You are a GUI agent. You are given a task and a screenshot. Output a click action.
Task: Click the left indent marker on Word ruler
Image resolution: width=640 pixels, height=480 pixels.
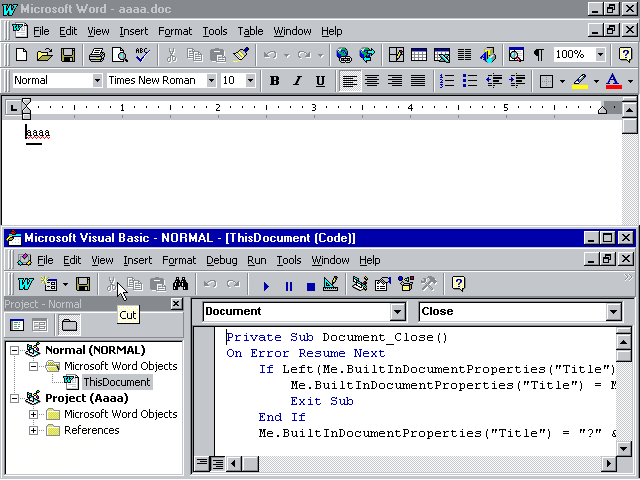click(x=26, y=116)
